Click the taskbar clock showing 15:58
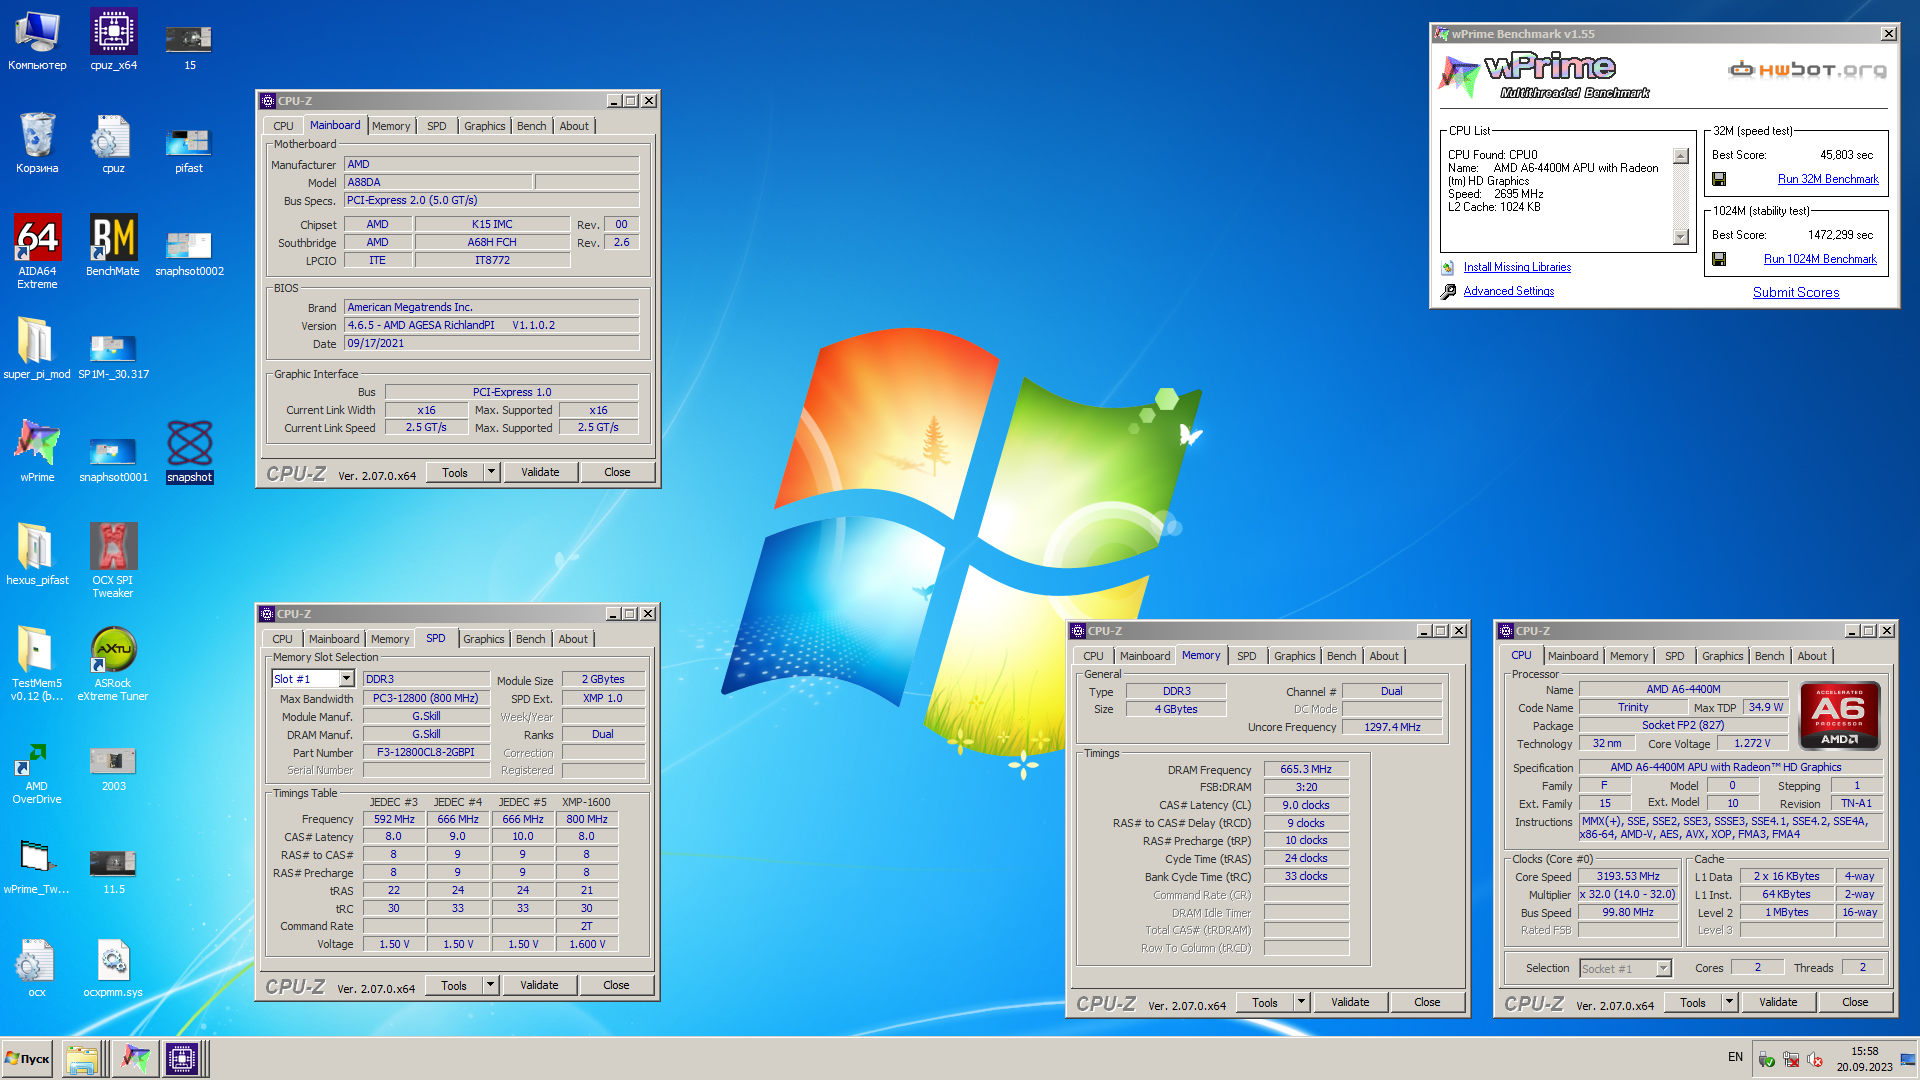The width and height of the screenshot is (1920, 1080). click(x=1864, y=1051)
